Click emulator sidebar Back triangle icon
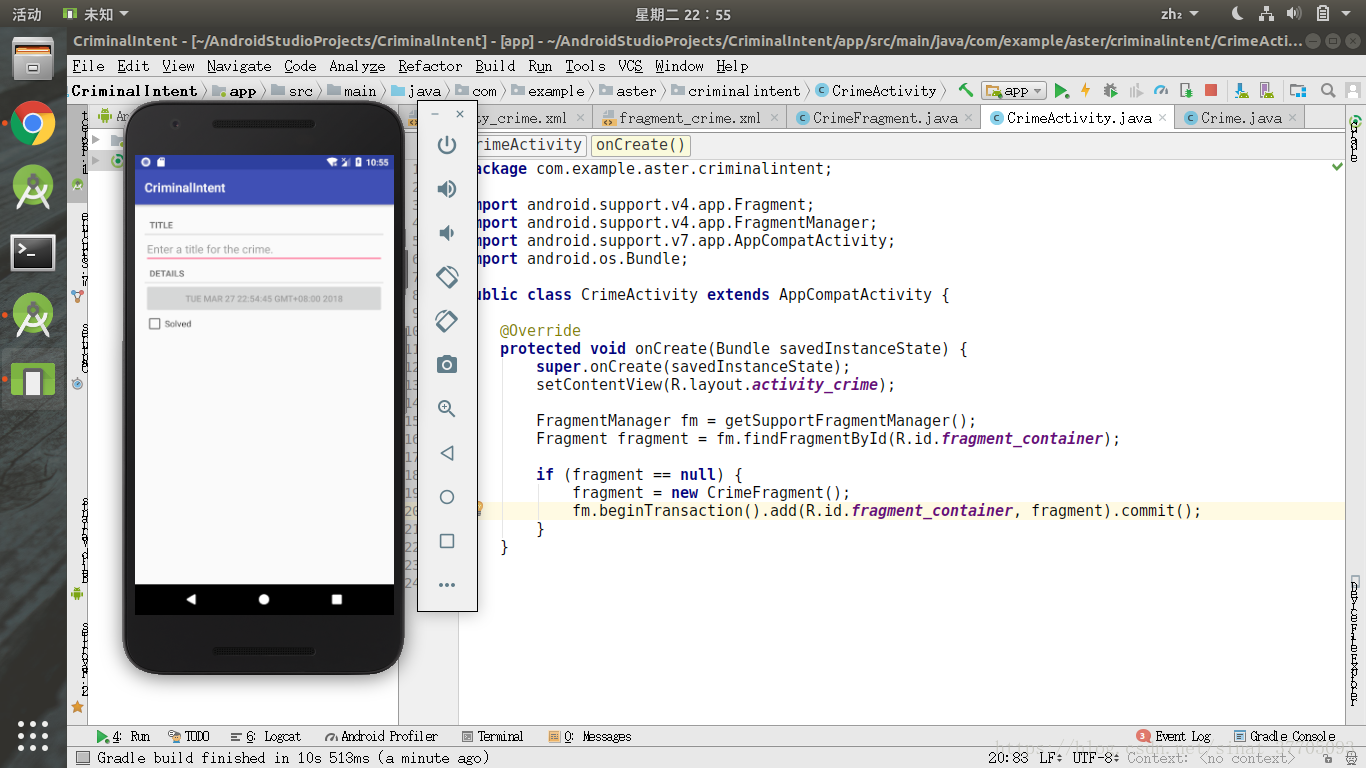1366x768 pixels. coord(447,453)
